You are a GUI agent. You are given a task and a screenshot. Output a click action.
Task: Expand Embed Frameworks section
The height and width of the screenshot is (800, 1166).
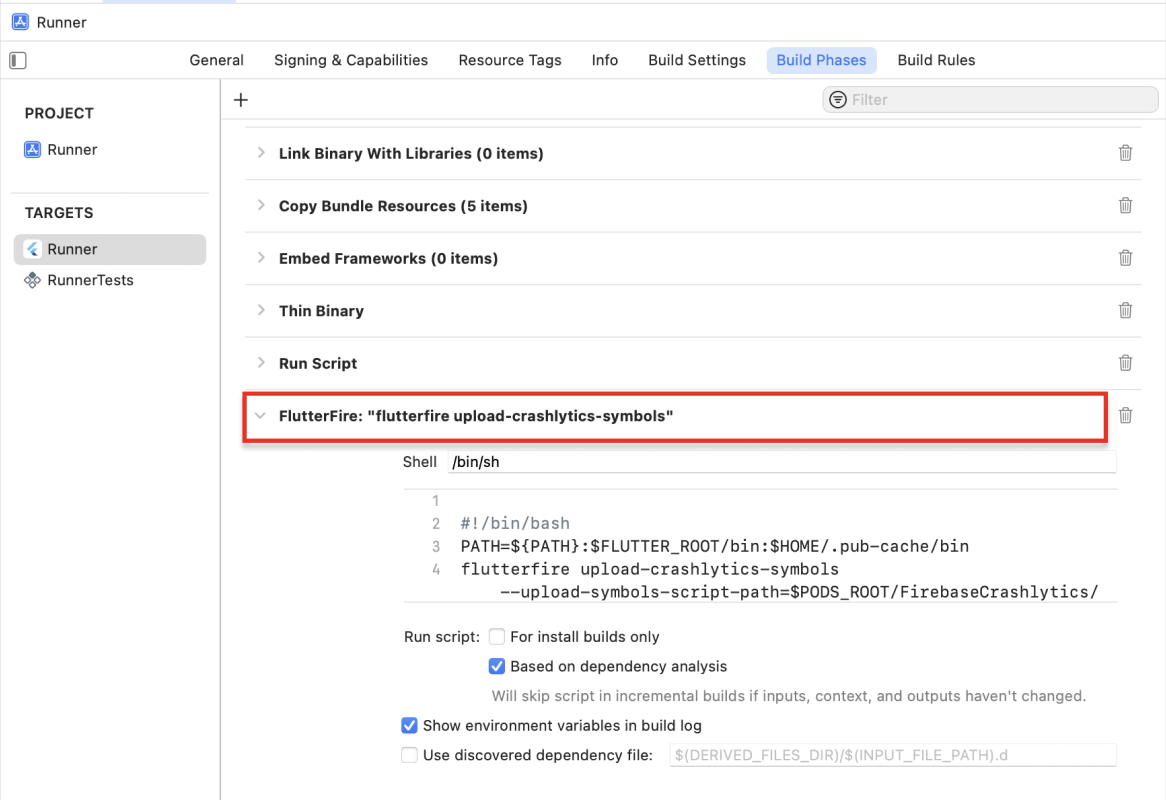click(261, 258)
